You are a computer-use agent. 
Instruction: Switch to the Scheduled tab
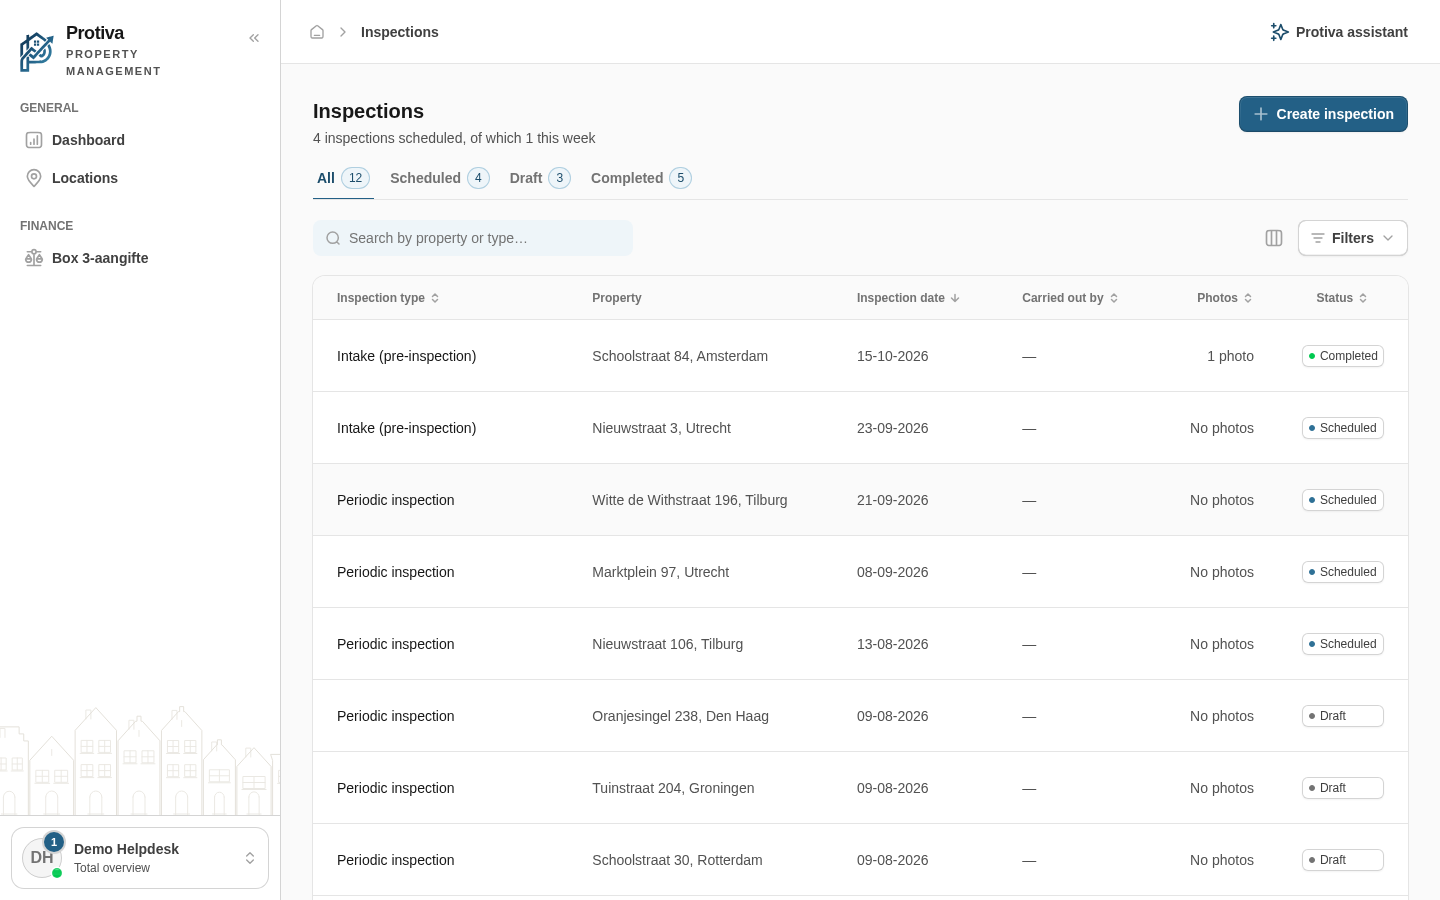point(439,178)
